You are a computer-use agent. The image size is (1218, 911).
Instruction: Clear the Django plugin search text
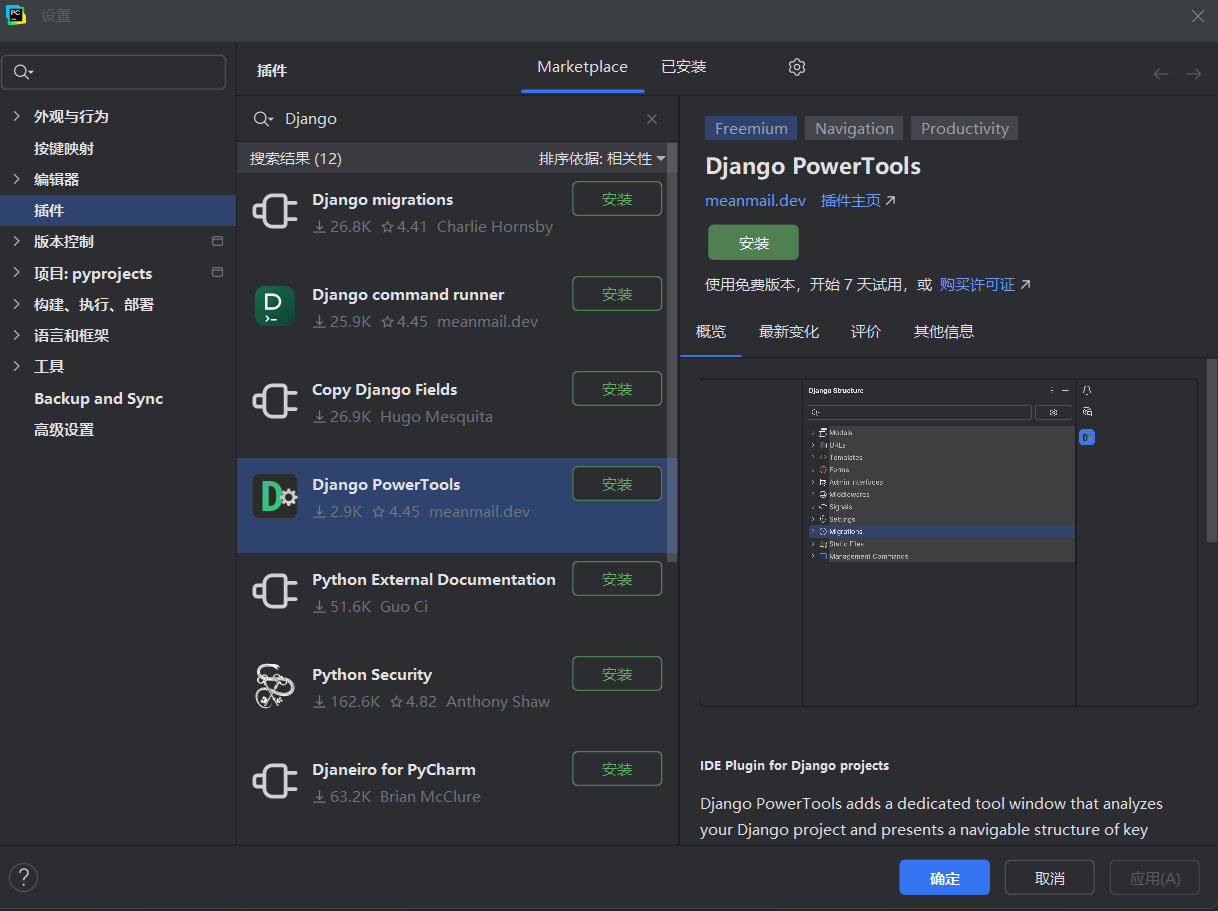point(652,119)
